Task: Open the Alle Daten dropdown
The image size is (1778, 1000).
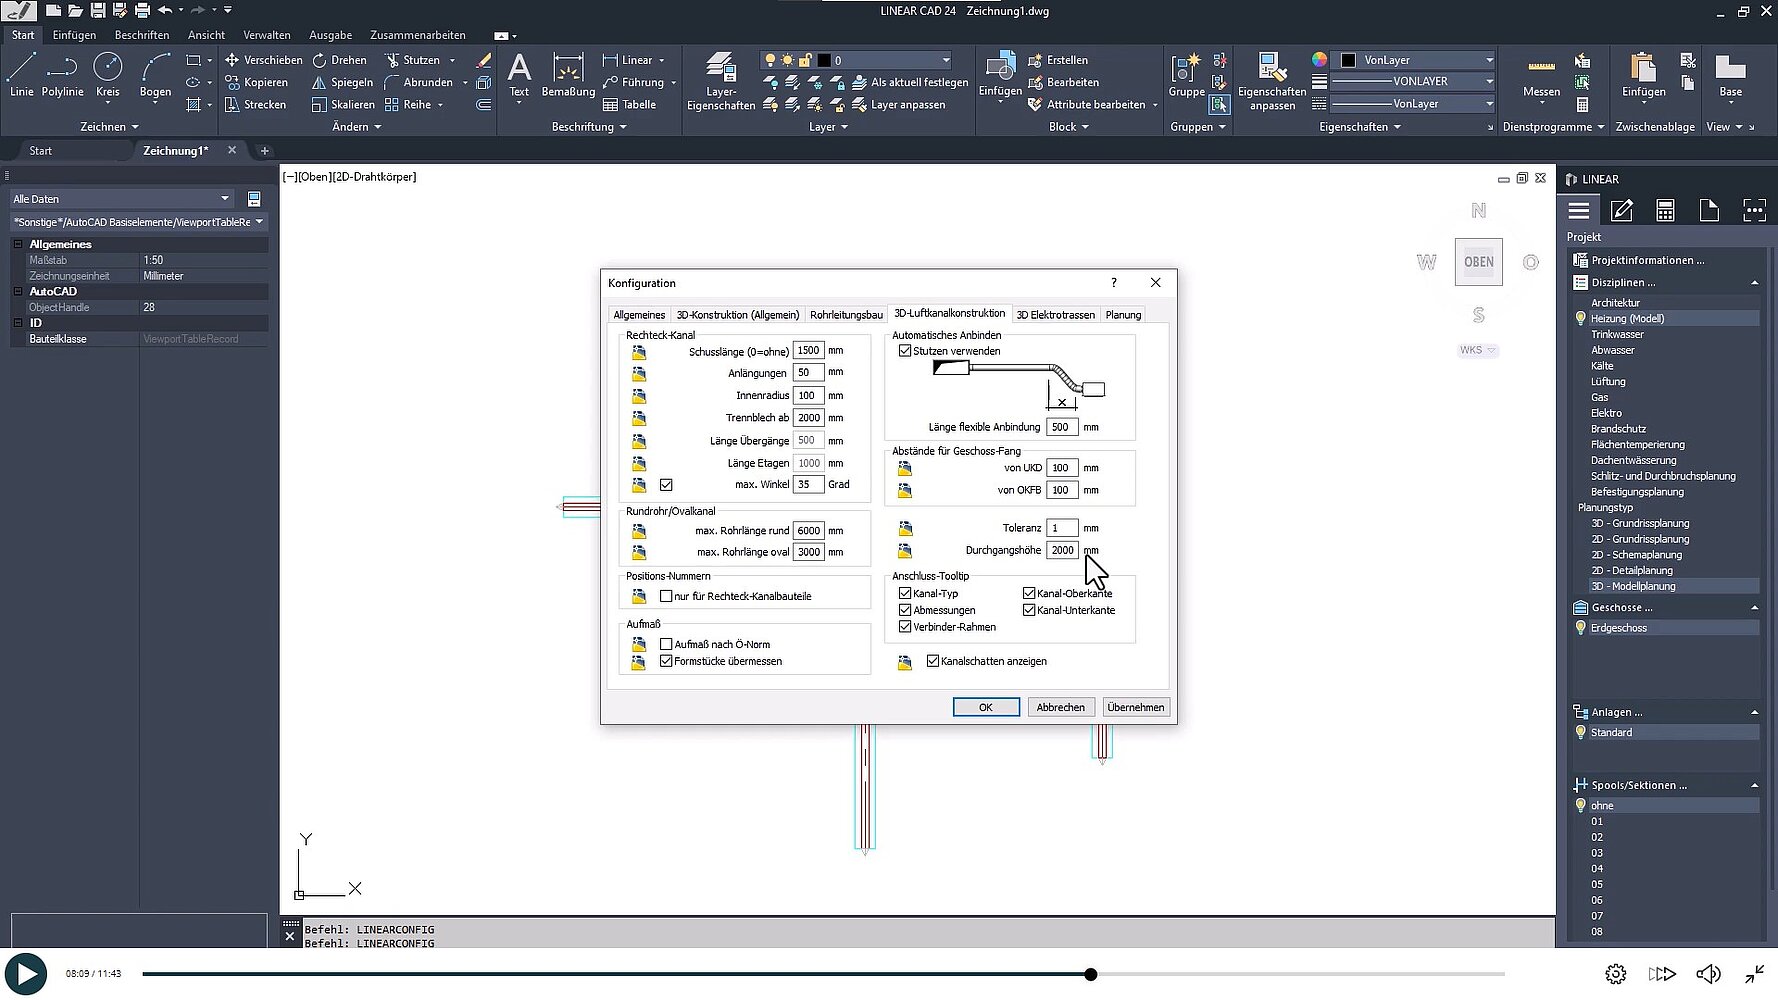Action: (x=121, y=199)
